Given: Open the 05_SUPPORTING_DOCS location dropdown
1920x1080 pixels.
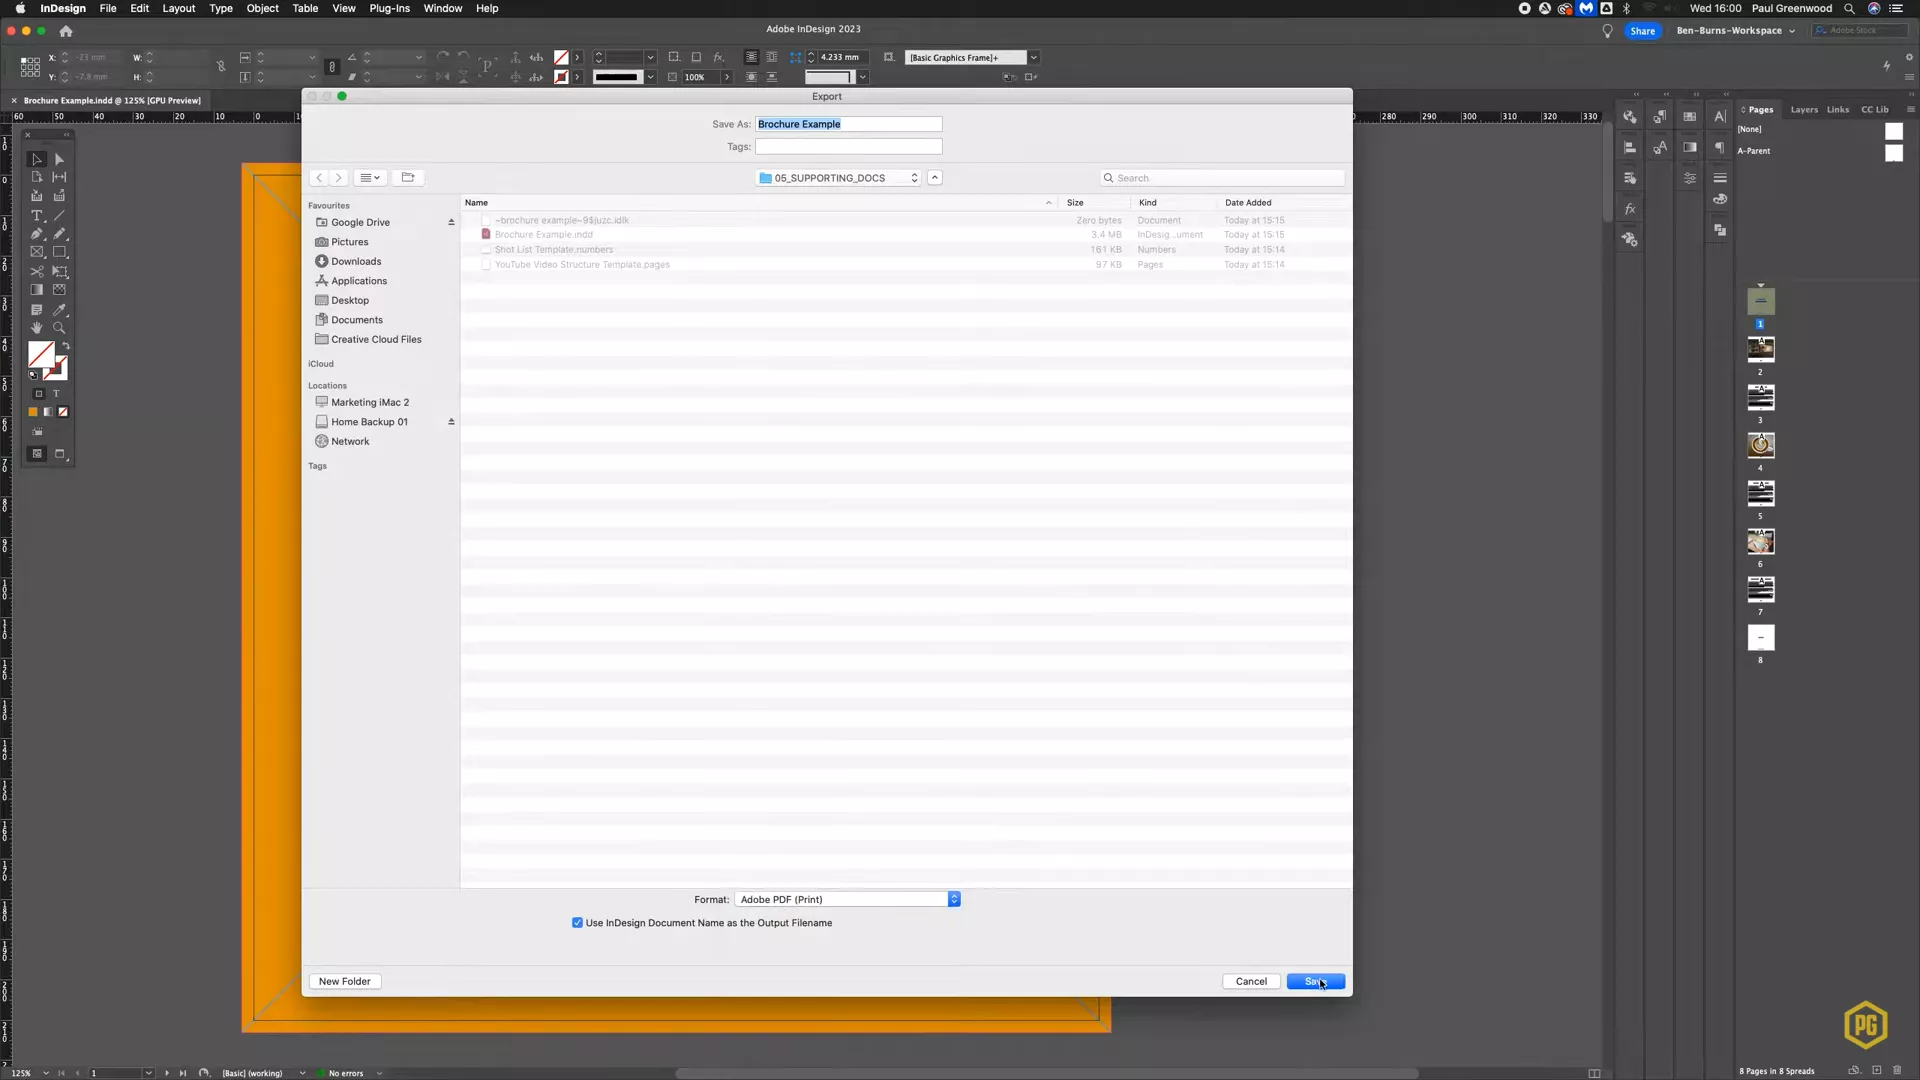Looking at the screenshot, I should click(x=837, y=178).
